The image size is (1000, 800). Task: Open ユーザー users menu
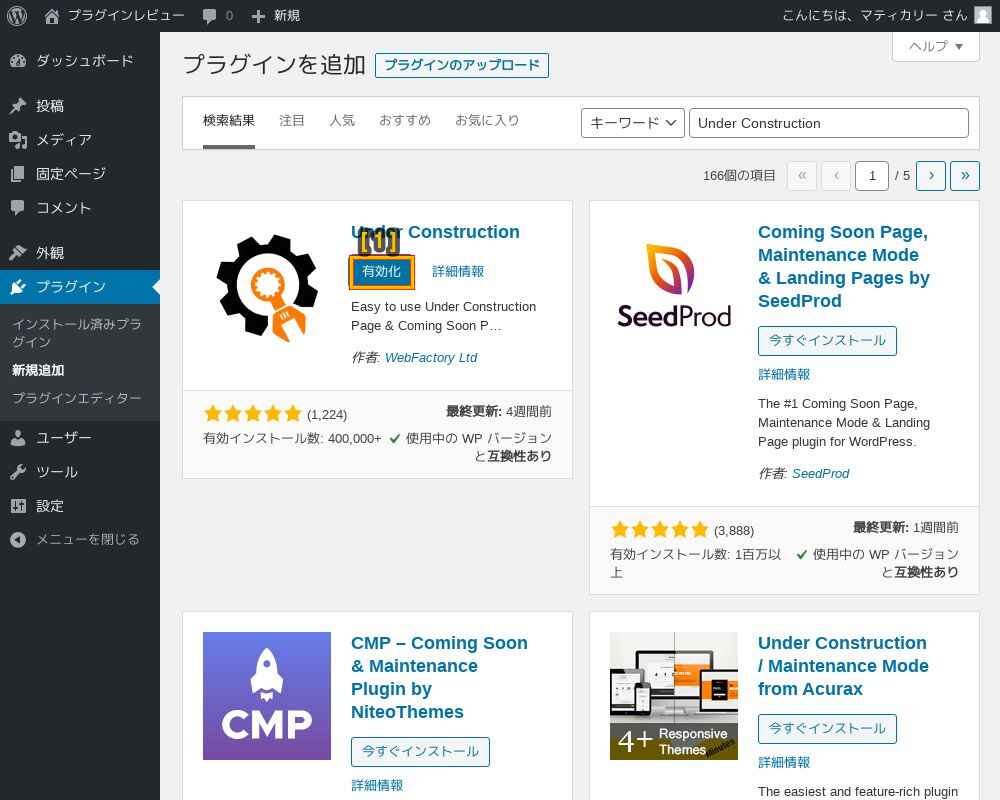click(80, 438)
